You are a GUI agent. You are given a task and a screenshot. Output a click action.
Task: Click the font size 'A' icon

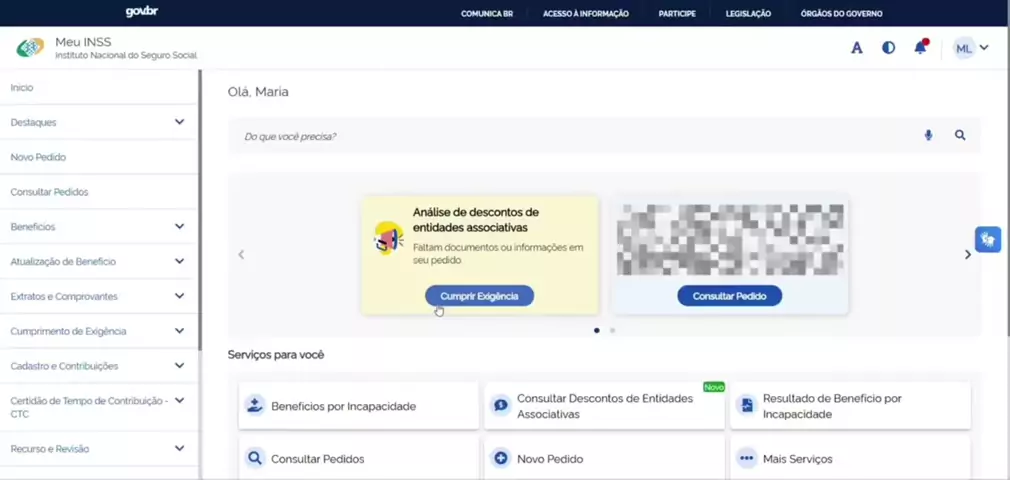pos(857,48)
